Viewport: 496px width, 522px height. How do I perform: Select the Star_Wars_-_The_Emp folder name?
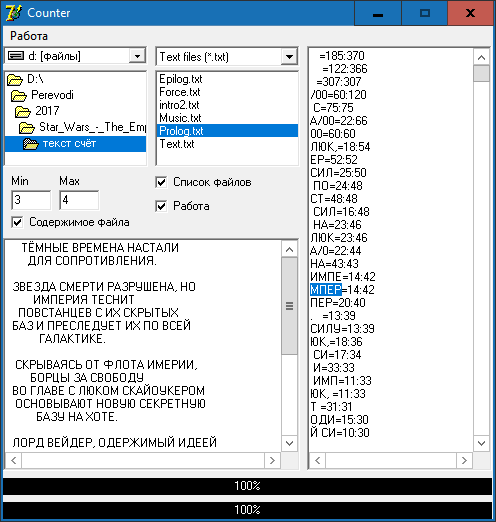92,127
